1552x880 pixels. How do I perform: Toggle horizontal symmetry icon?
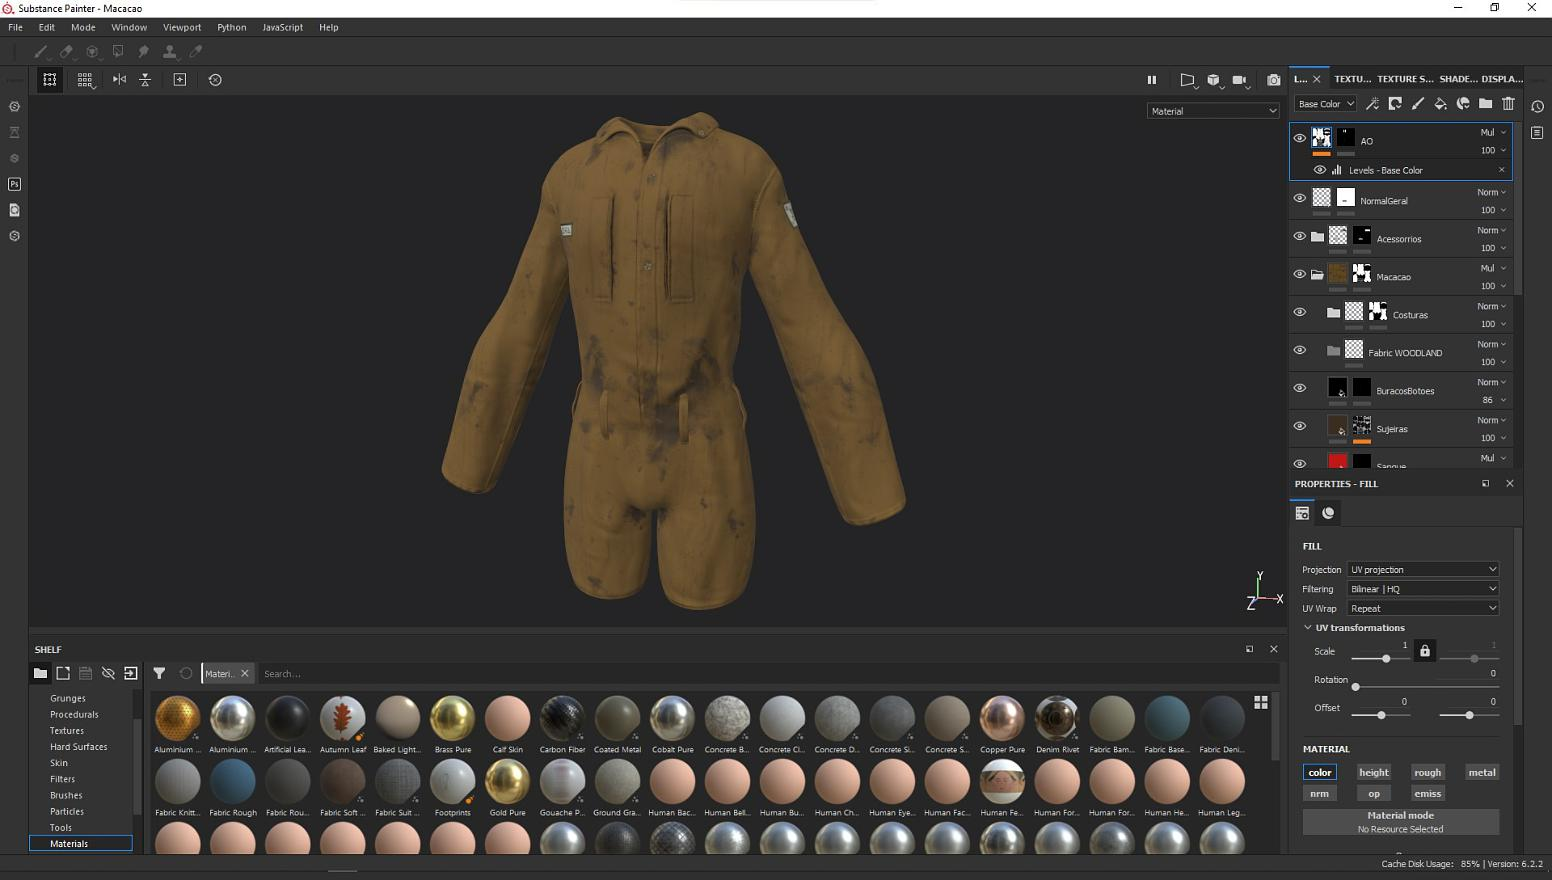(x=119, y=80)
